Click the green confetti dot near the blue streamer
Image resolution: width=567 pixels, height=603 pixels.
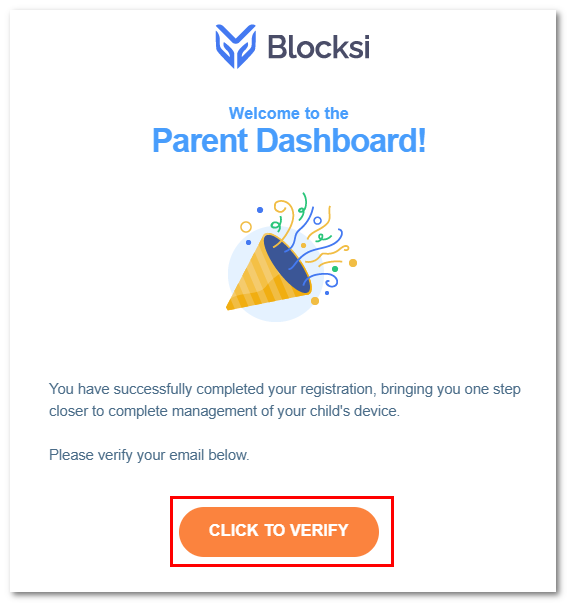[x=335, y=269]
